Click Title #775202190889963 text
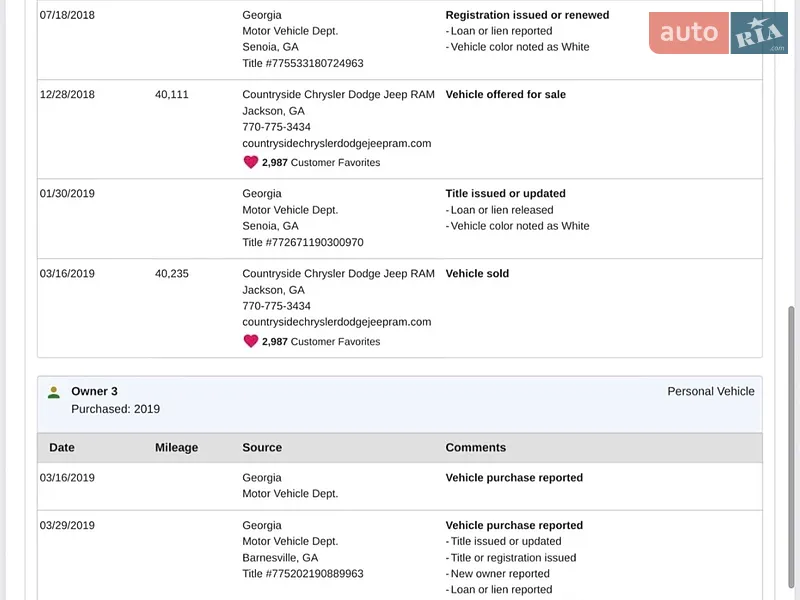The image size is (800, 600). 303,573
